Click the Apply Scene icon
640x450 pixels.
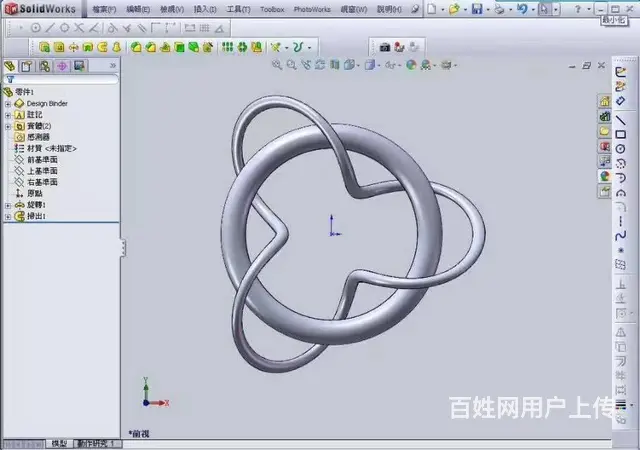click(425, 65)
